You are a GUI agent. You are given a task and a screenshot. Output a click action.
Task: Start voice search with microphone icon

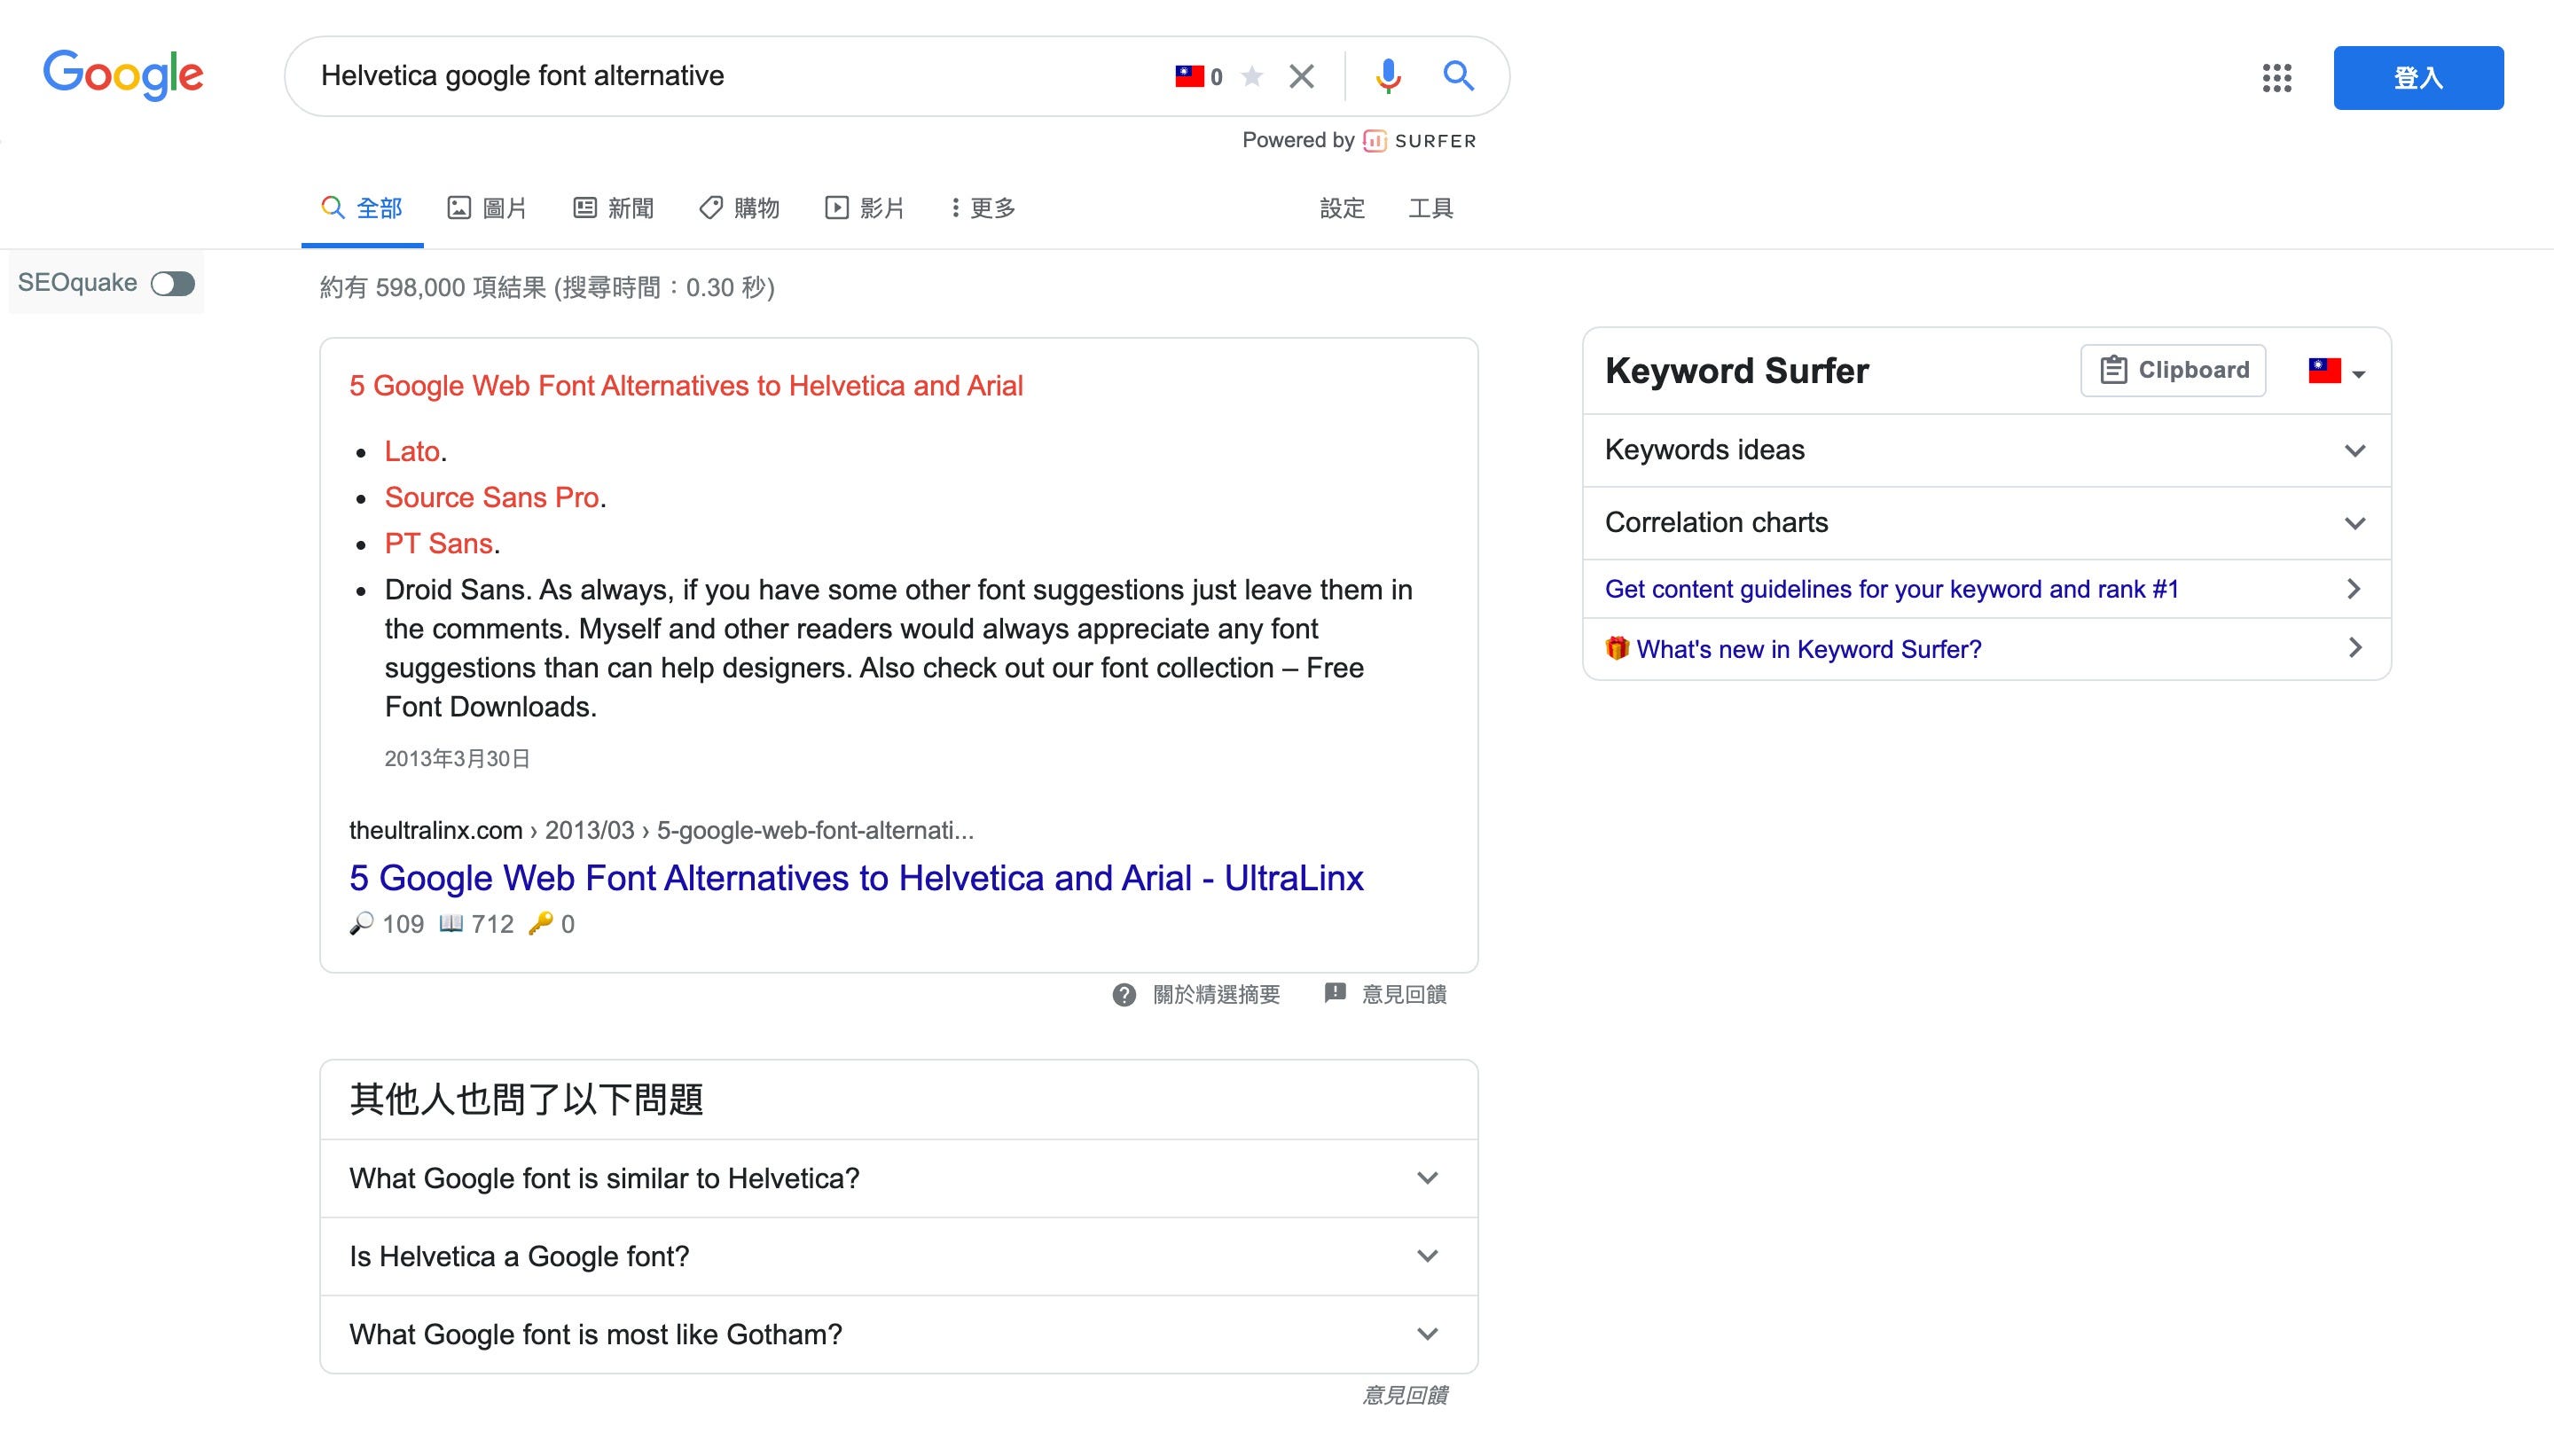(x=1387, y=76)
